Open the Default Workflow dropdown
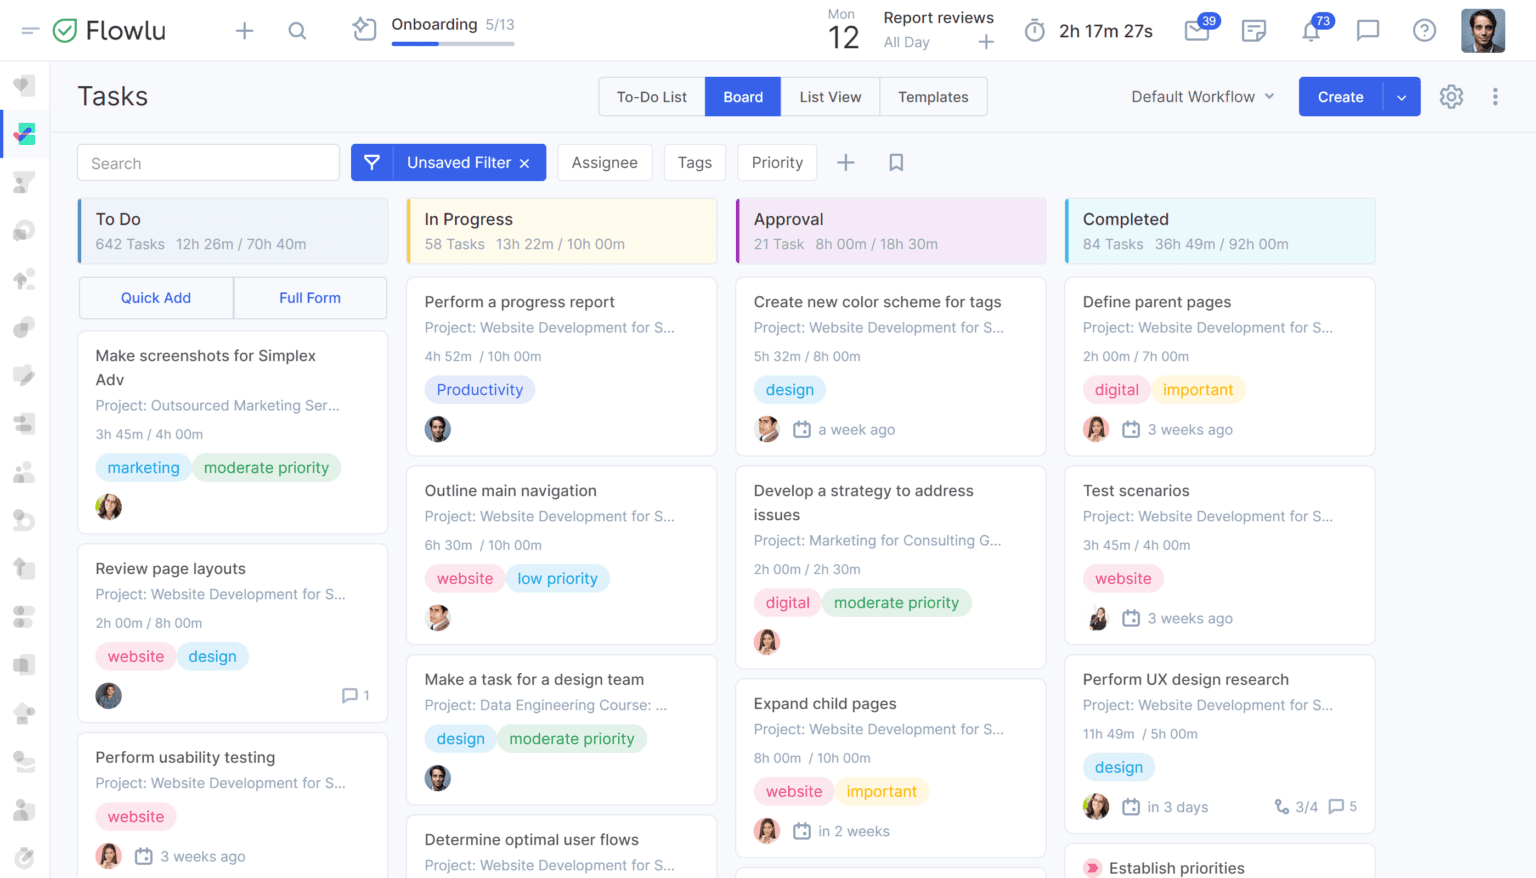The height and width of the screenshot is (878, 1536). [x=1201, y=96]
